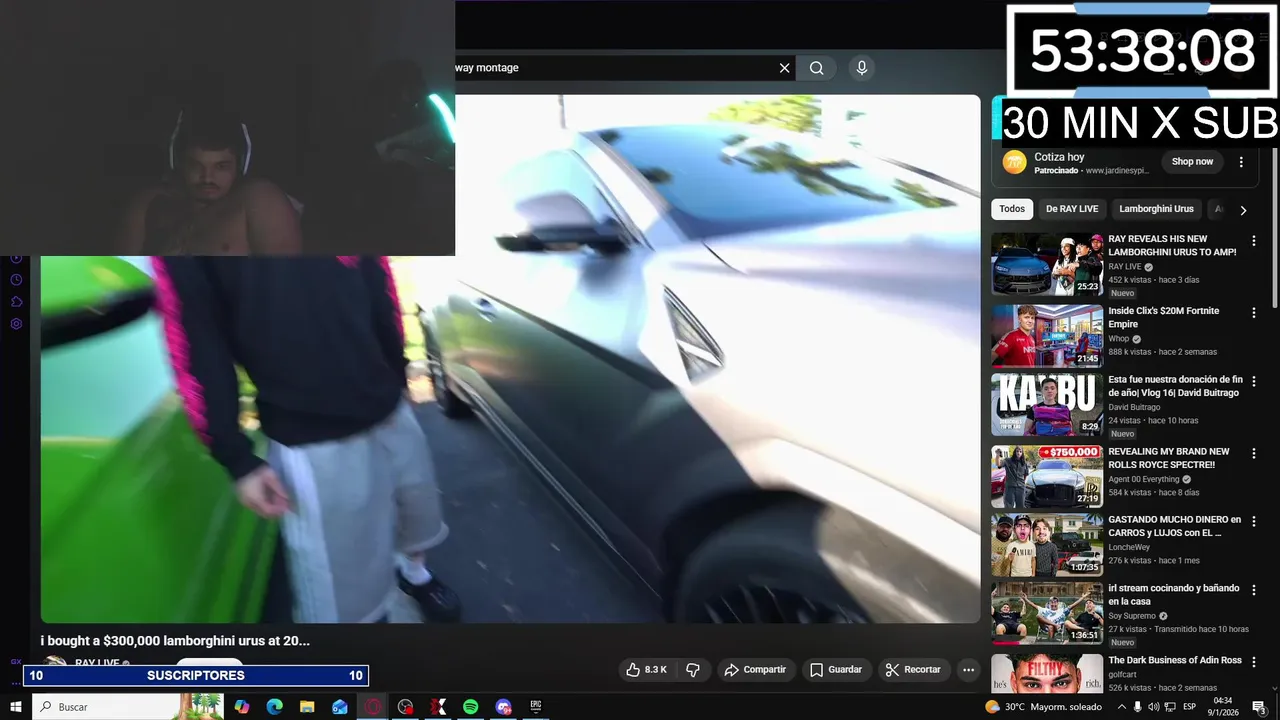
Task: Open irl stream cocinando video thumbnail
Action: [x=1047, y=614]
